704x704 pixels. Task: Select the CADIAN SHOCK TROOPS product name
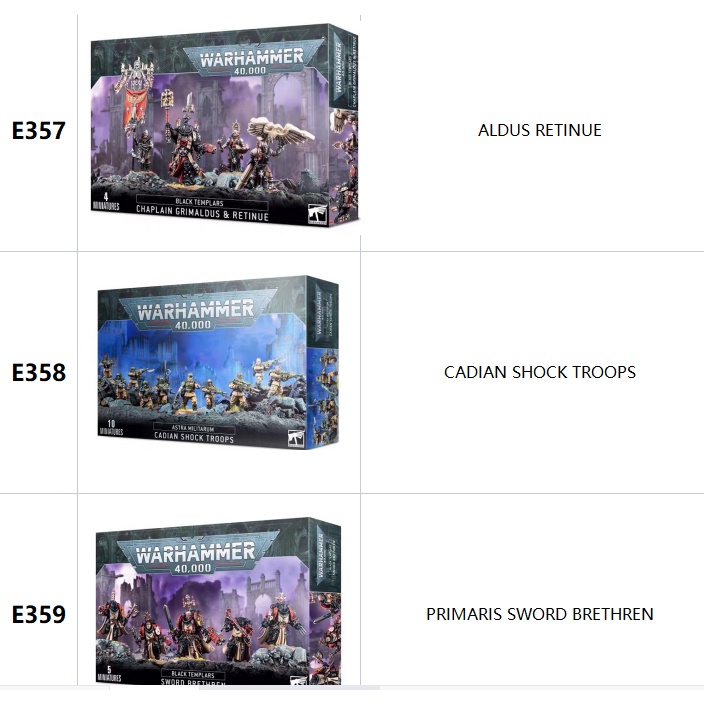click(x=539, y=372)
